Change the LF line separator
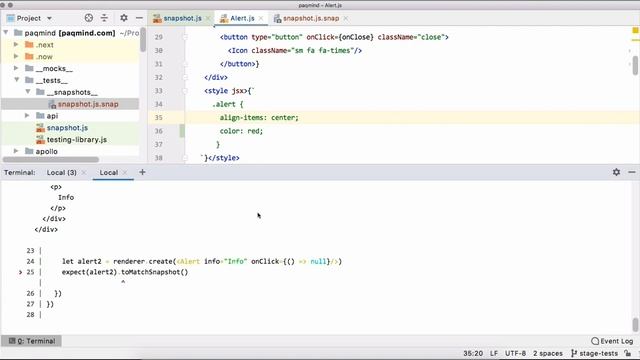This screenshot has height=360, width=640. tap(493, 353)
